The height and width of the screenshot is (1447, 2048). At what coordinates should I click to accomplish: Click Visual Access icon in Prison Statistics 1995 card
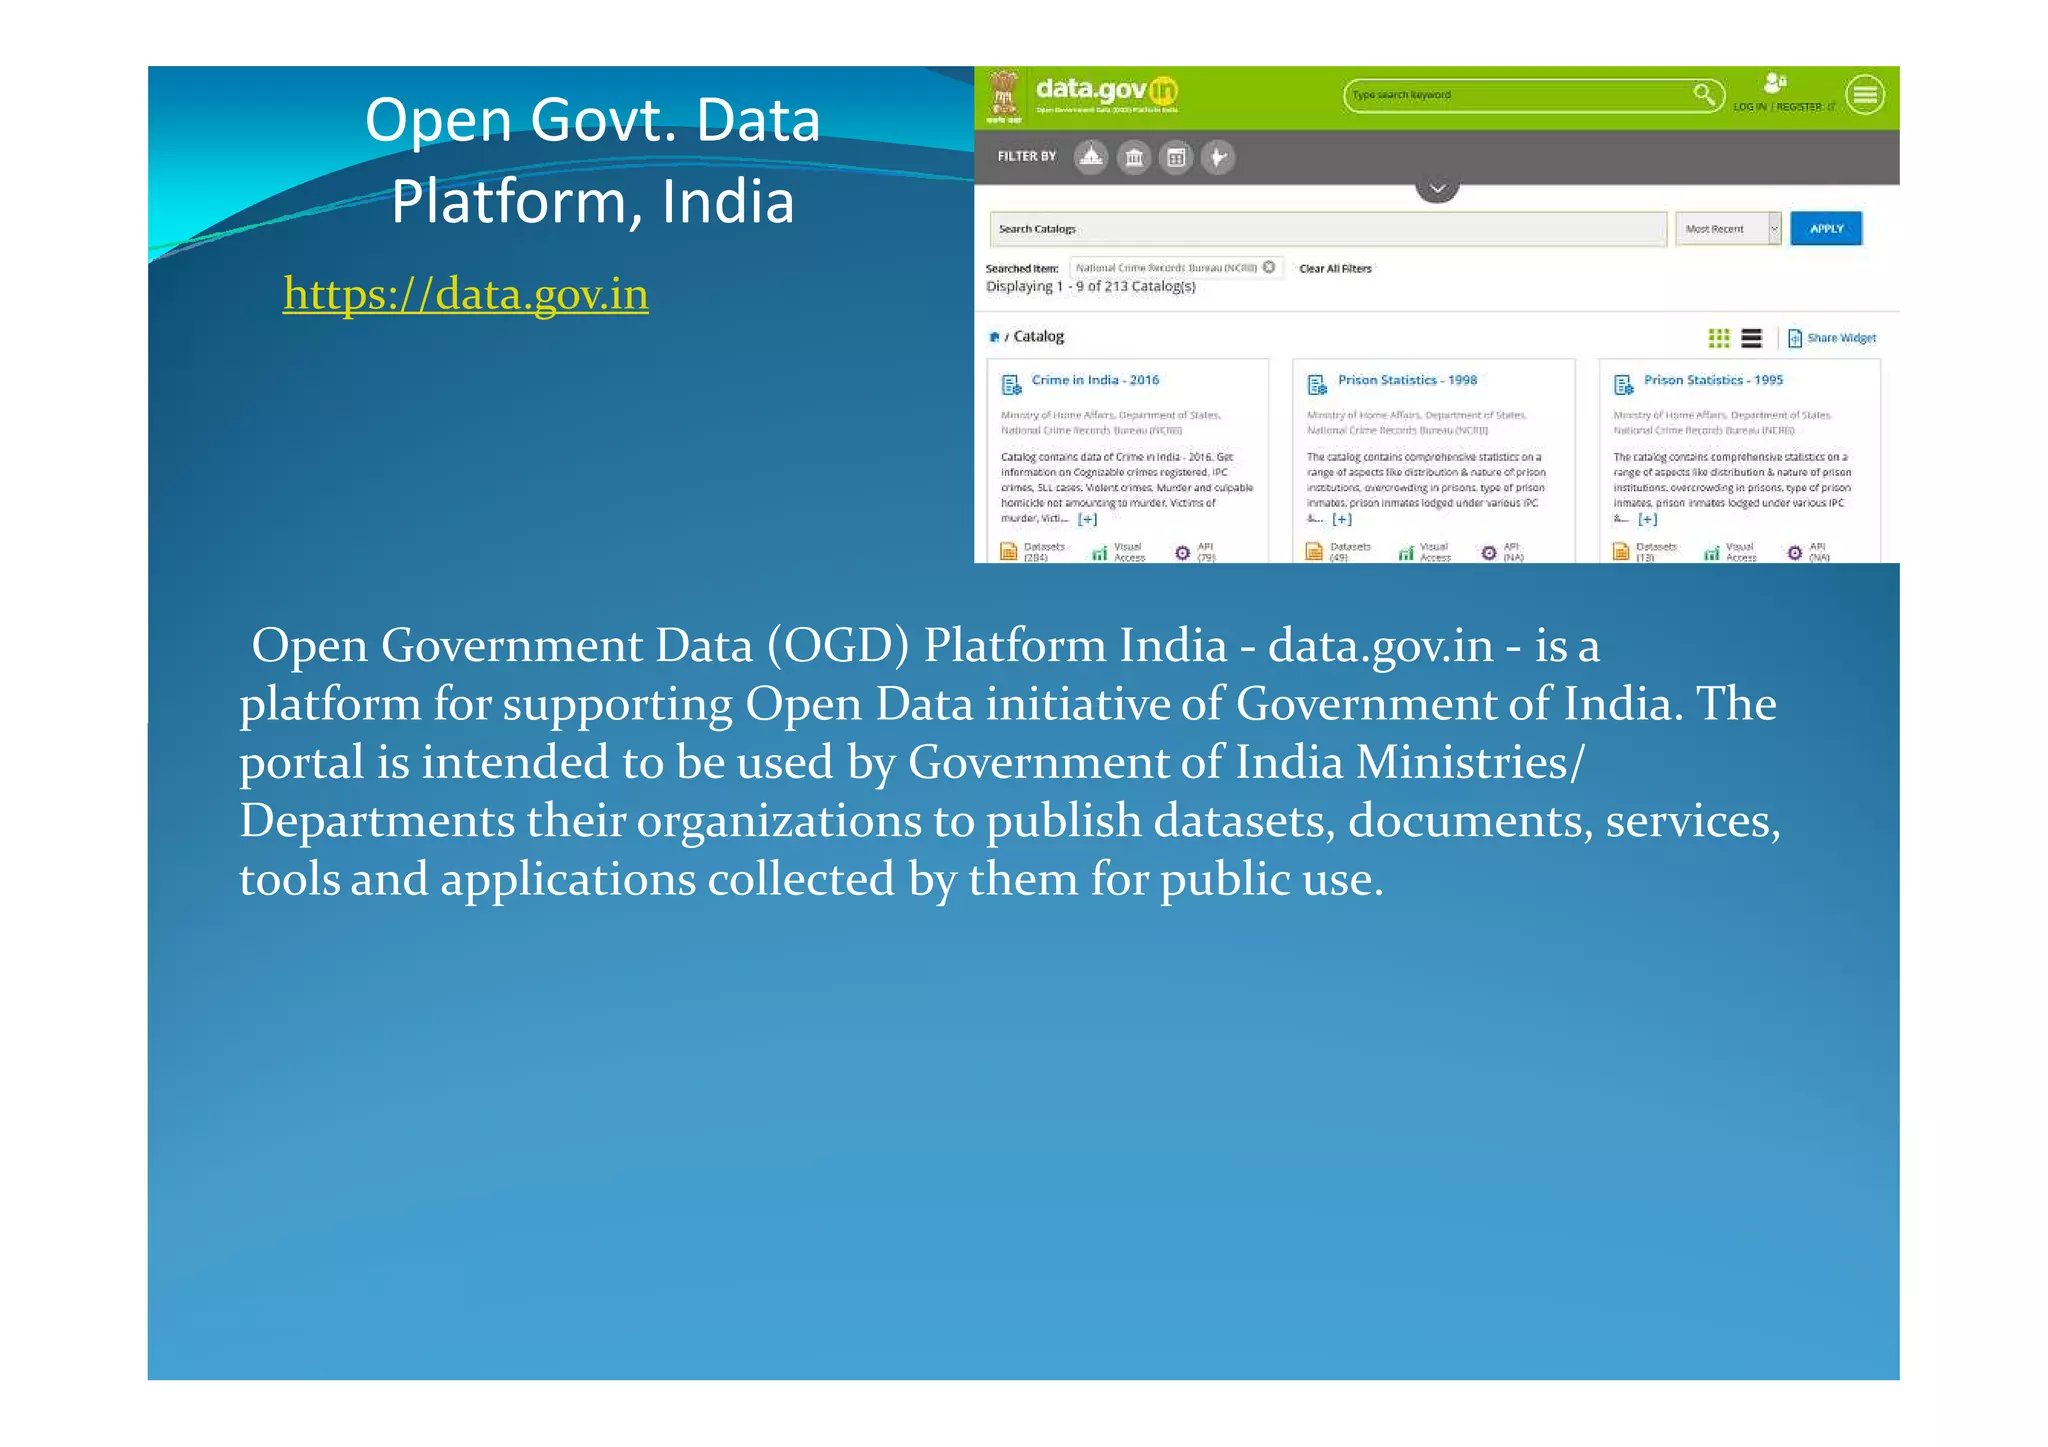point(1712,552)
